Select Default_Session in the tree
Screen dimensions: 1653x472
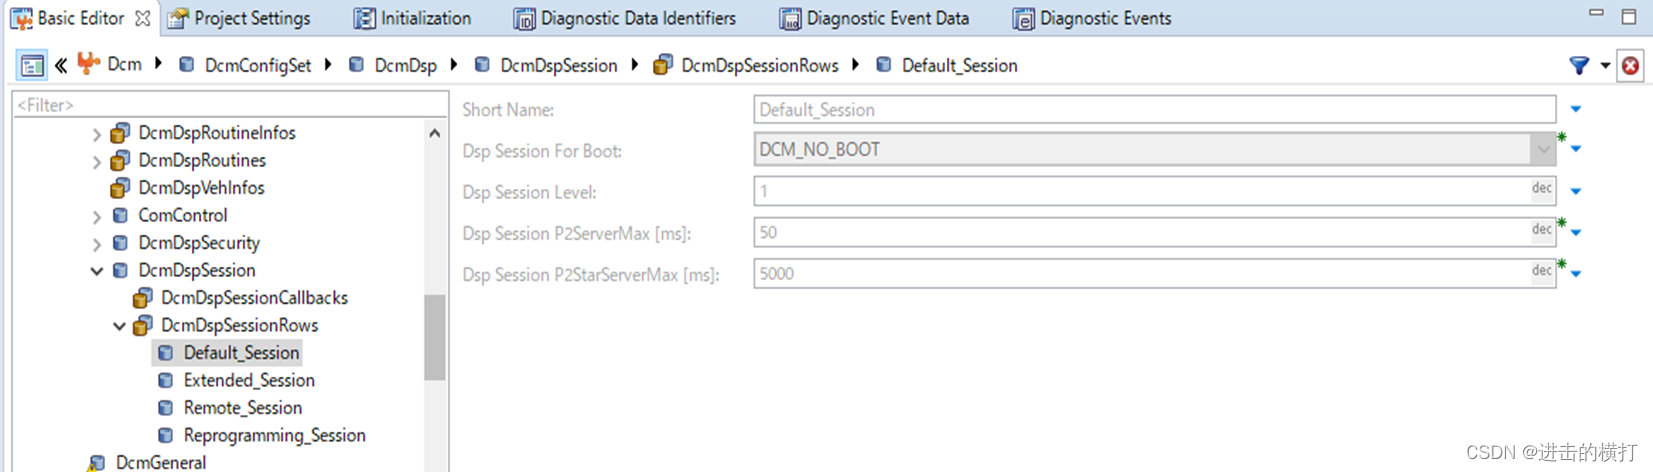[241, 352]
